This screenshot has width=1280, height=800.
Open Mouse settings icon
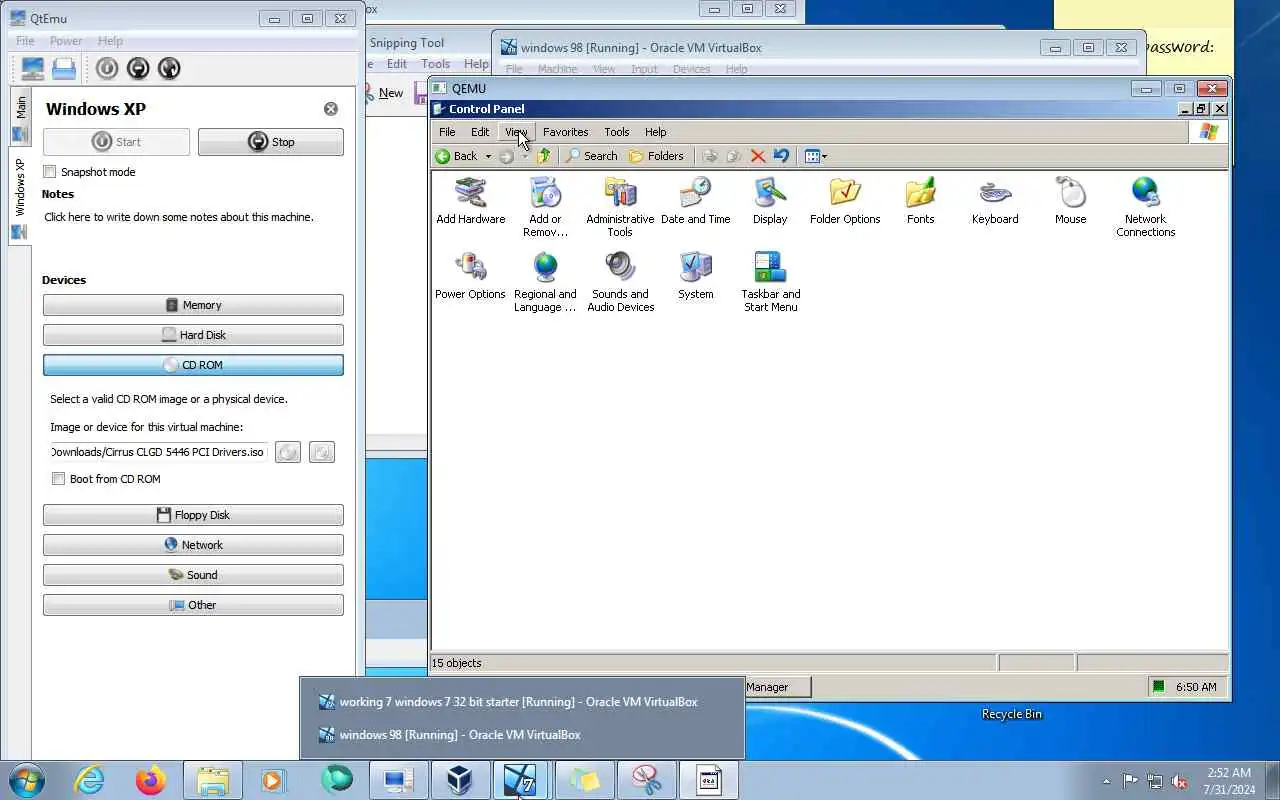click(x=1070, y=200)
